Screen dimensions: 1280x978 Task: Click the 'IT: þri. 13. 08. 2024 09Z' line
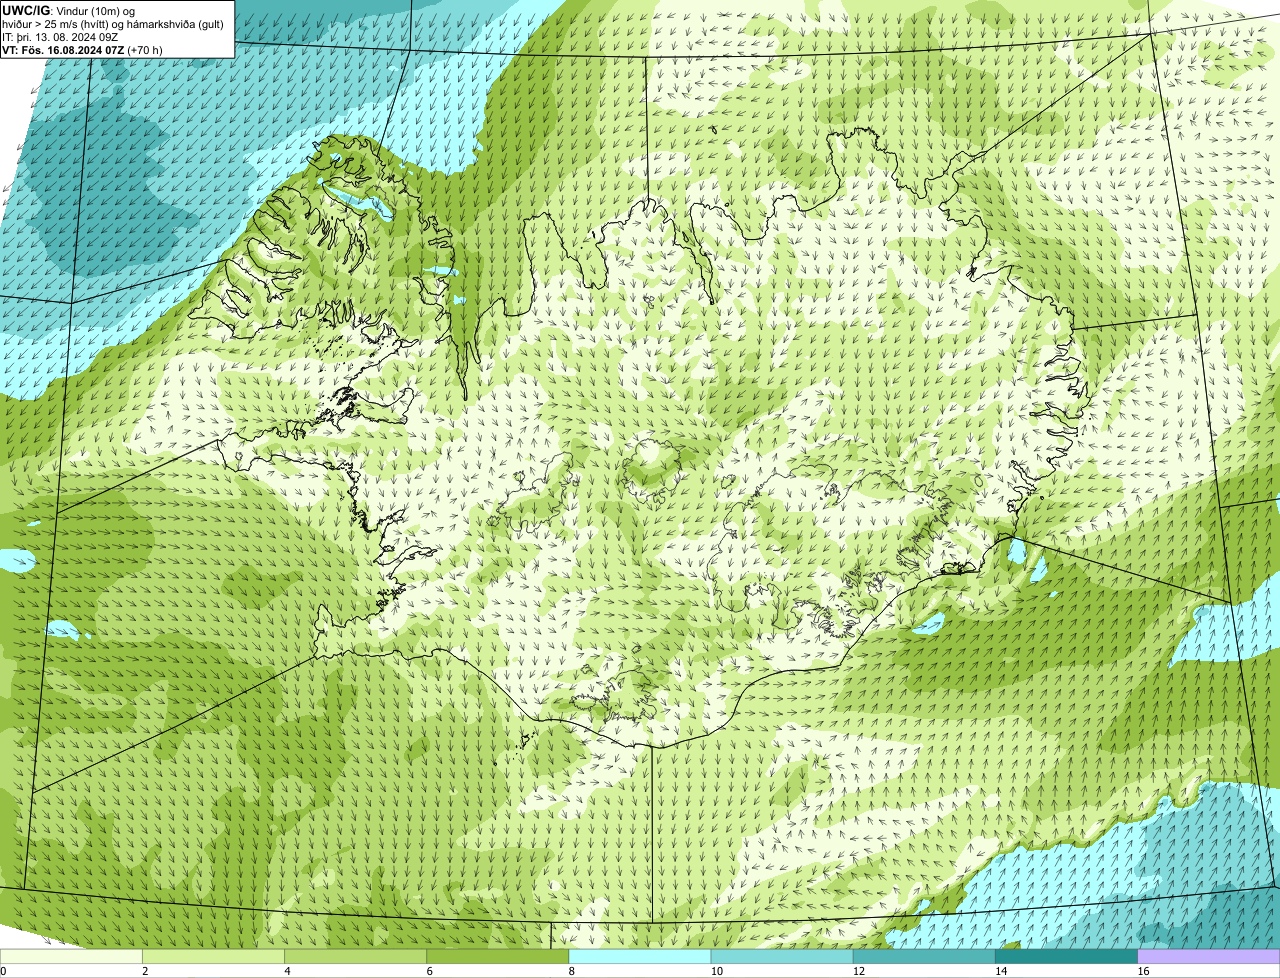pyautogui.click(x=62, y=37)
